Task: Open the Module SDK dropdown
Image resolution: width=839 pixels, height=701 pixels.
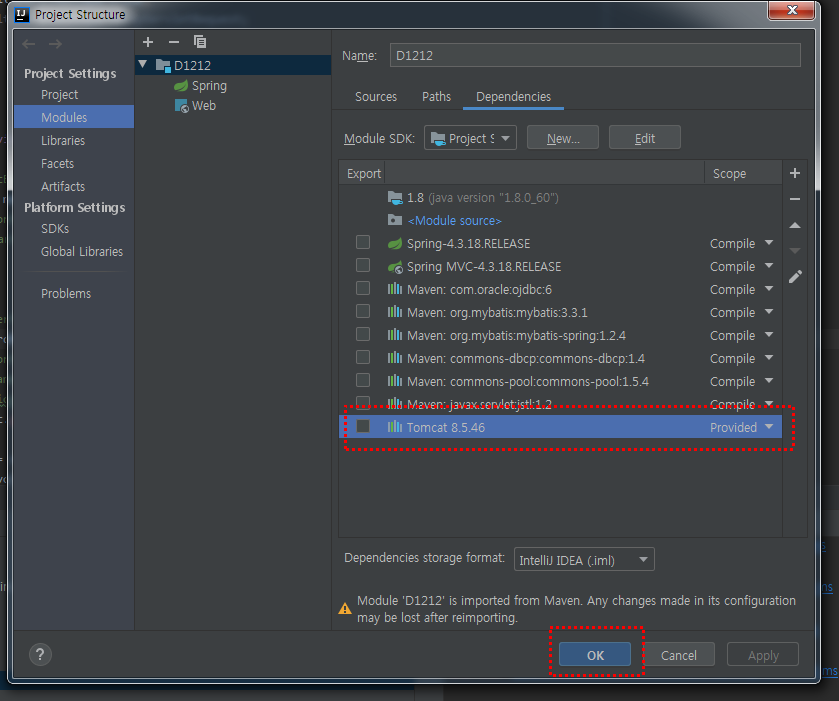Action: pyautogui.click(x=470, y=138)
